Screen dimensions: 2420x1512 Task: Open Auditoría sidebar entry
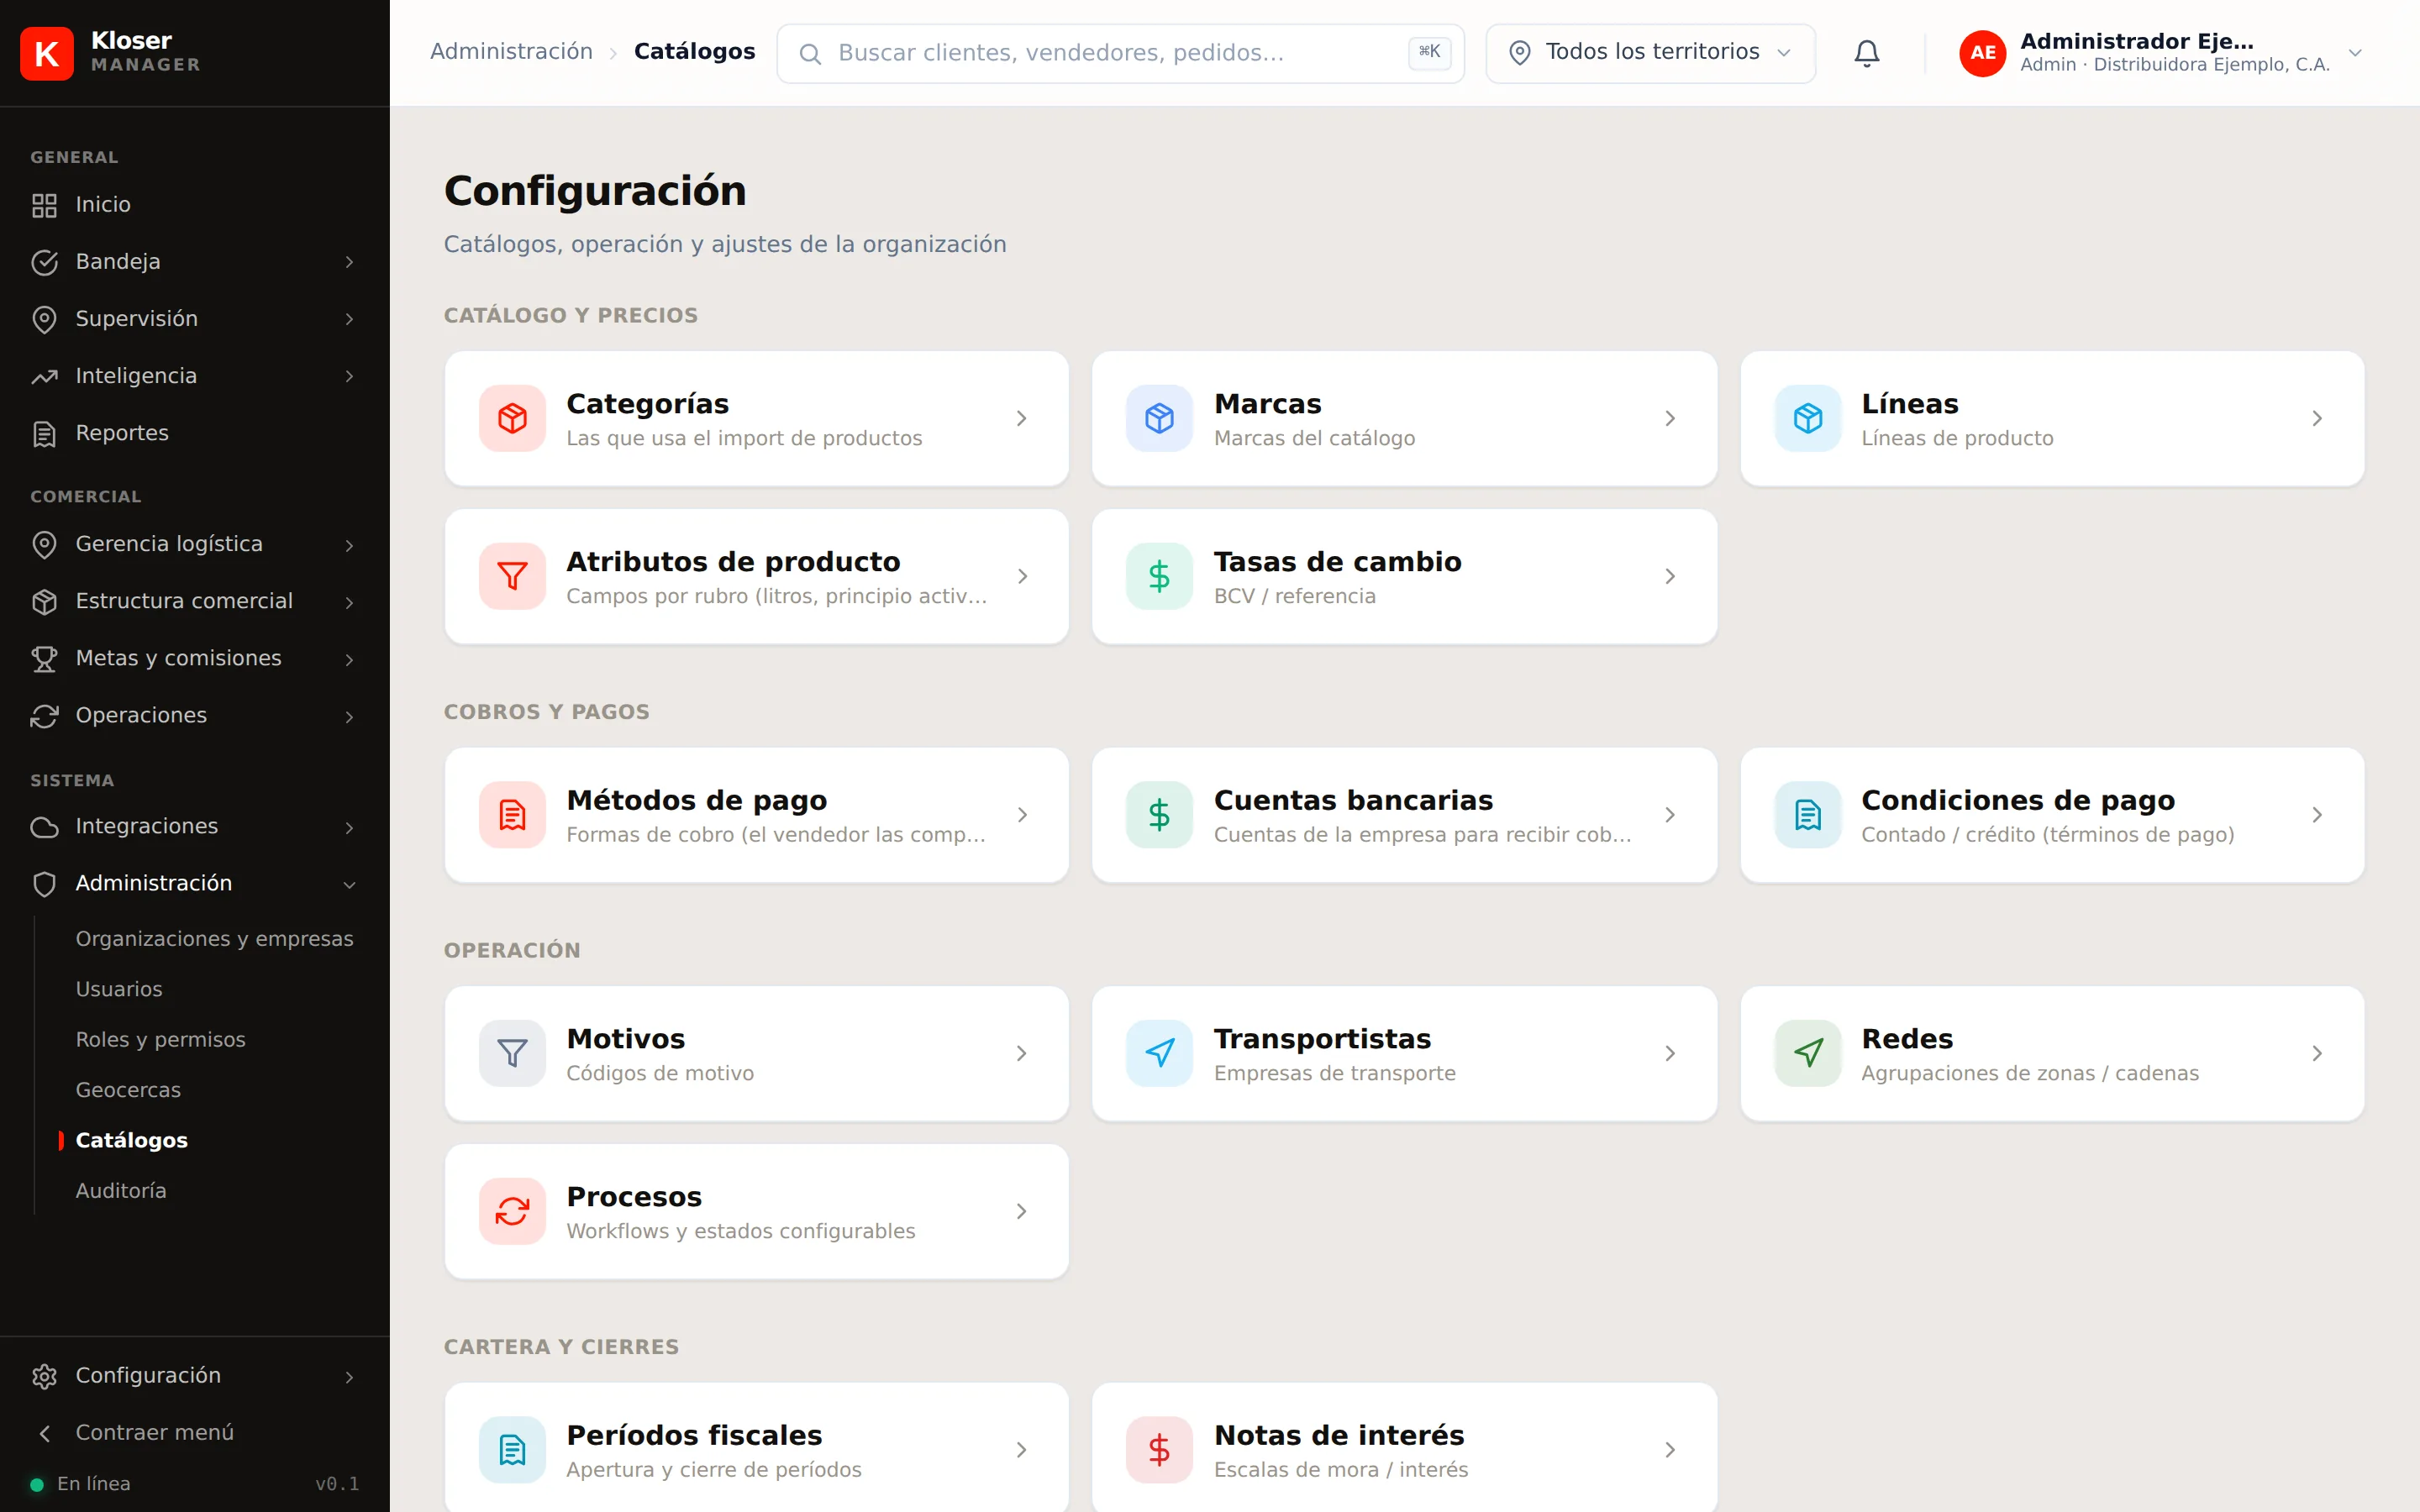pos(121,1191)
